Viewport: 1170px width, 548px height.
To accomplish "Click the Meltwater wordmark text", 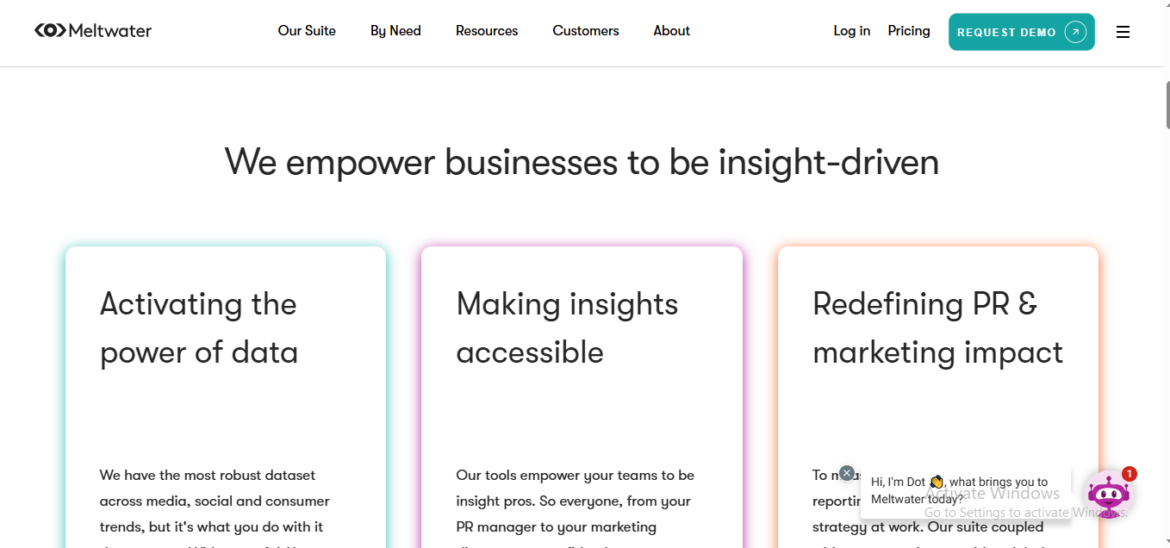I will 110,31.
